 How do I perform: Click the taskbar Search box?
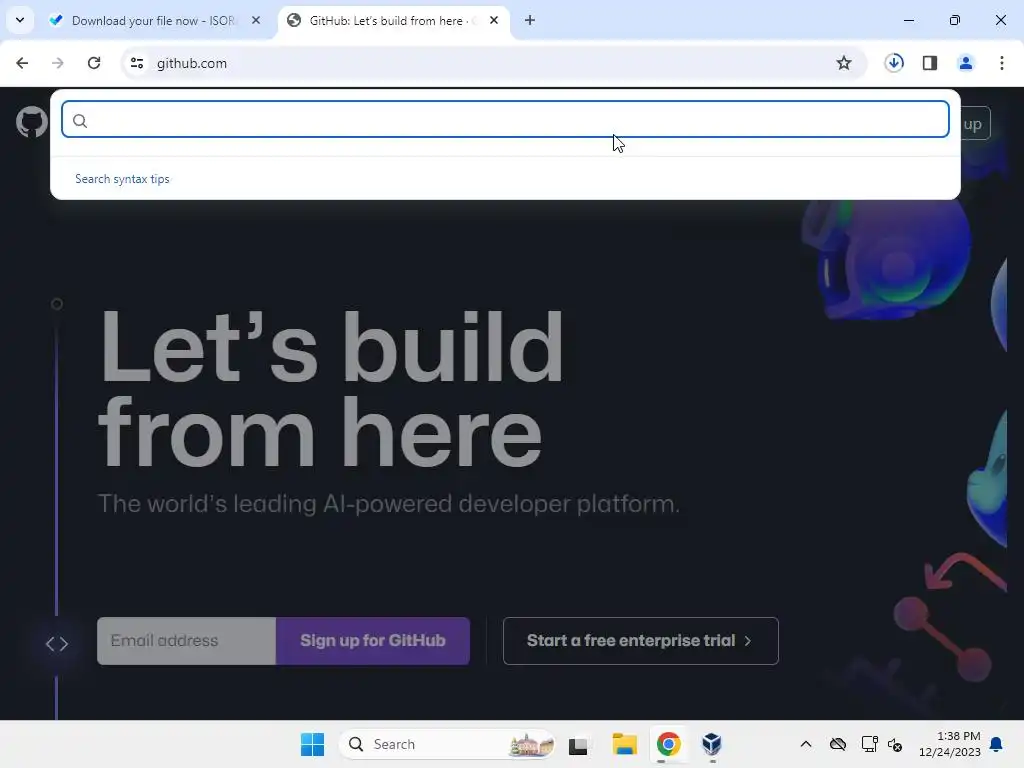click(447, 744)
